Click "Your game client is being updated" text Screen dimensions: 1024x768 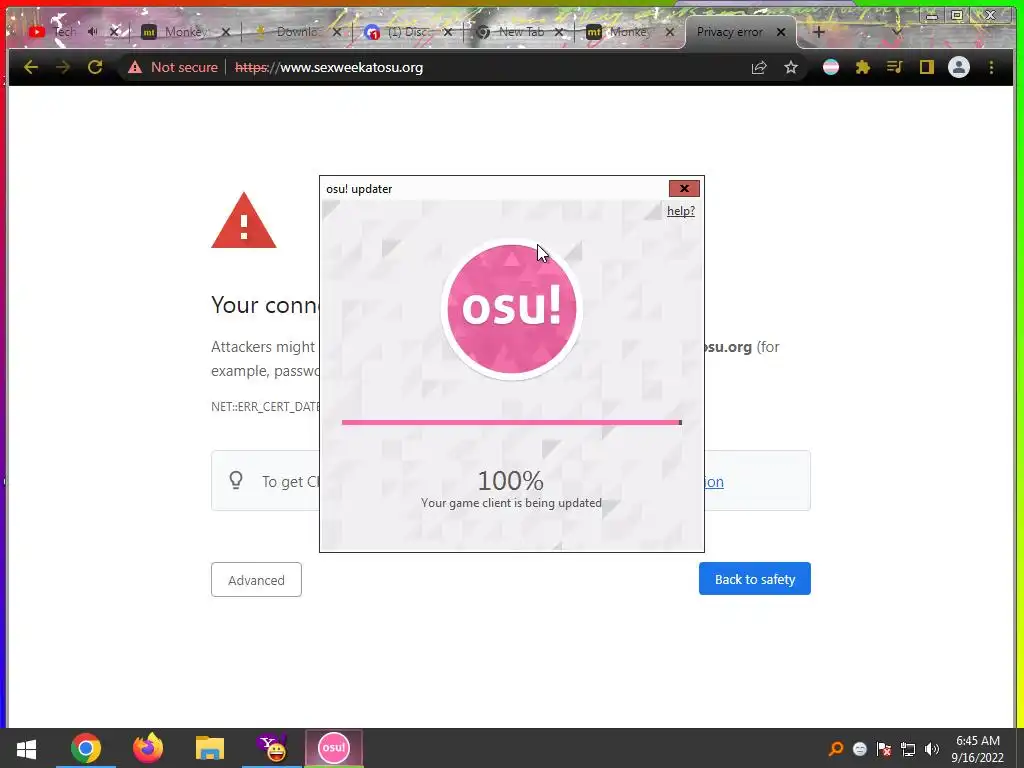[511, 503]
